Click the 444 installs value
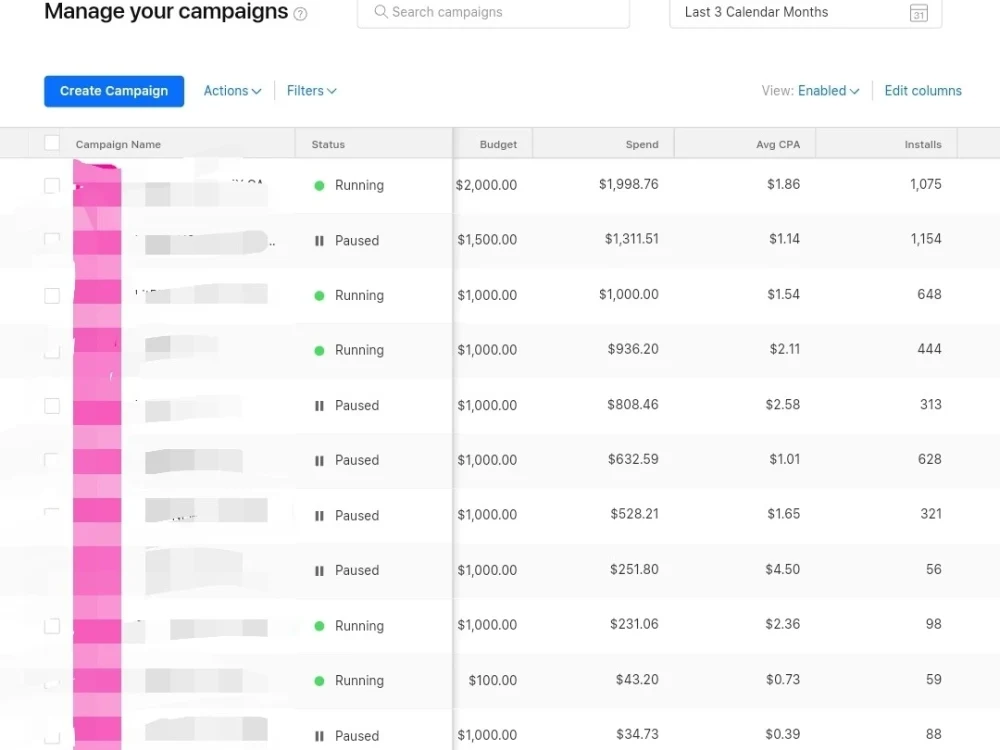This screenshot has width=1000, height=750. tap(929, 349)
